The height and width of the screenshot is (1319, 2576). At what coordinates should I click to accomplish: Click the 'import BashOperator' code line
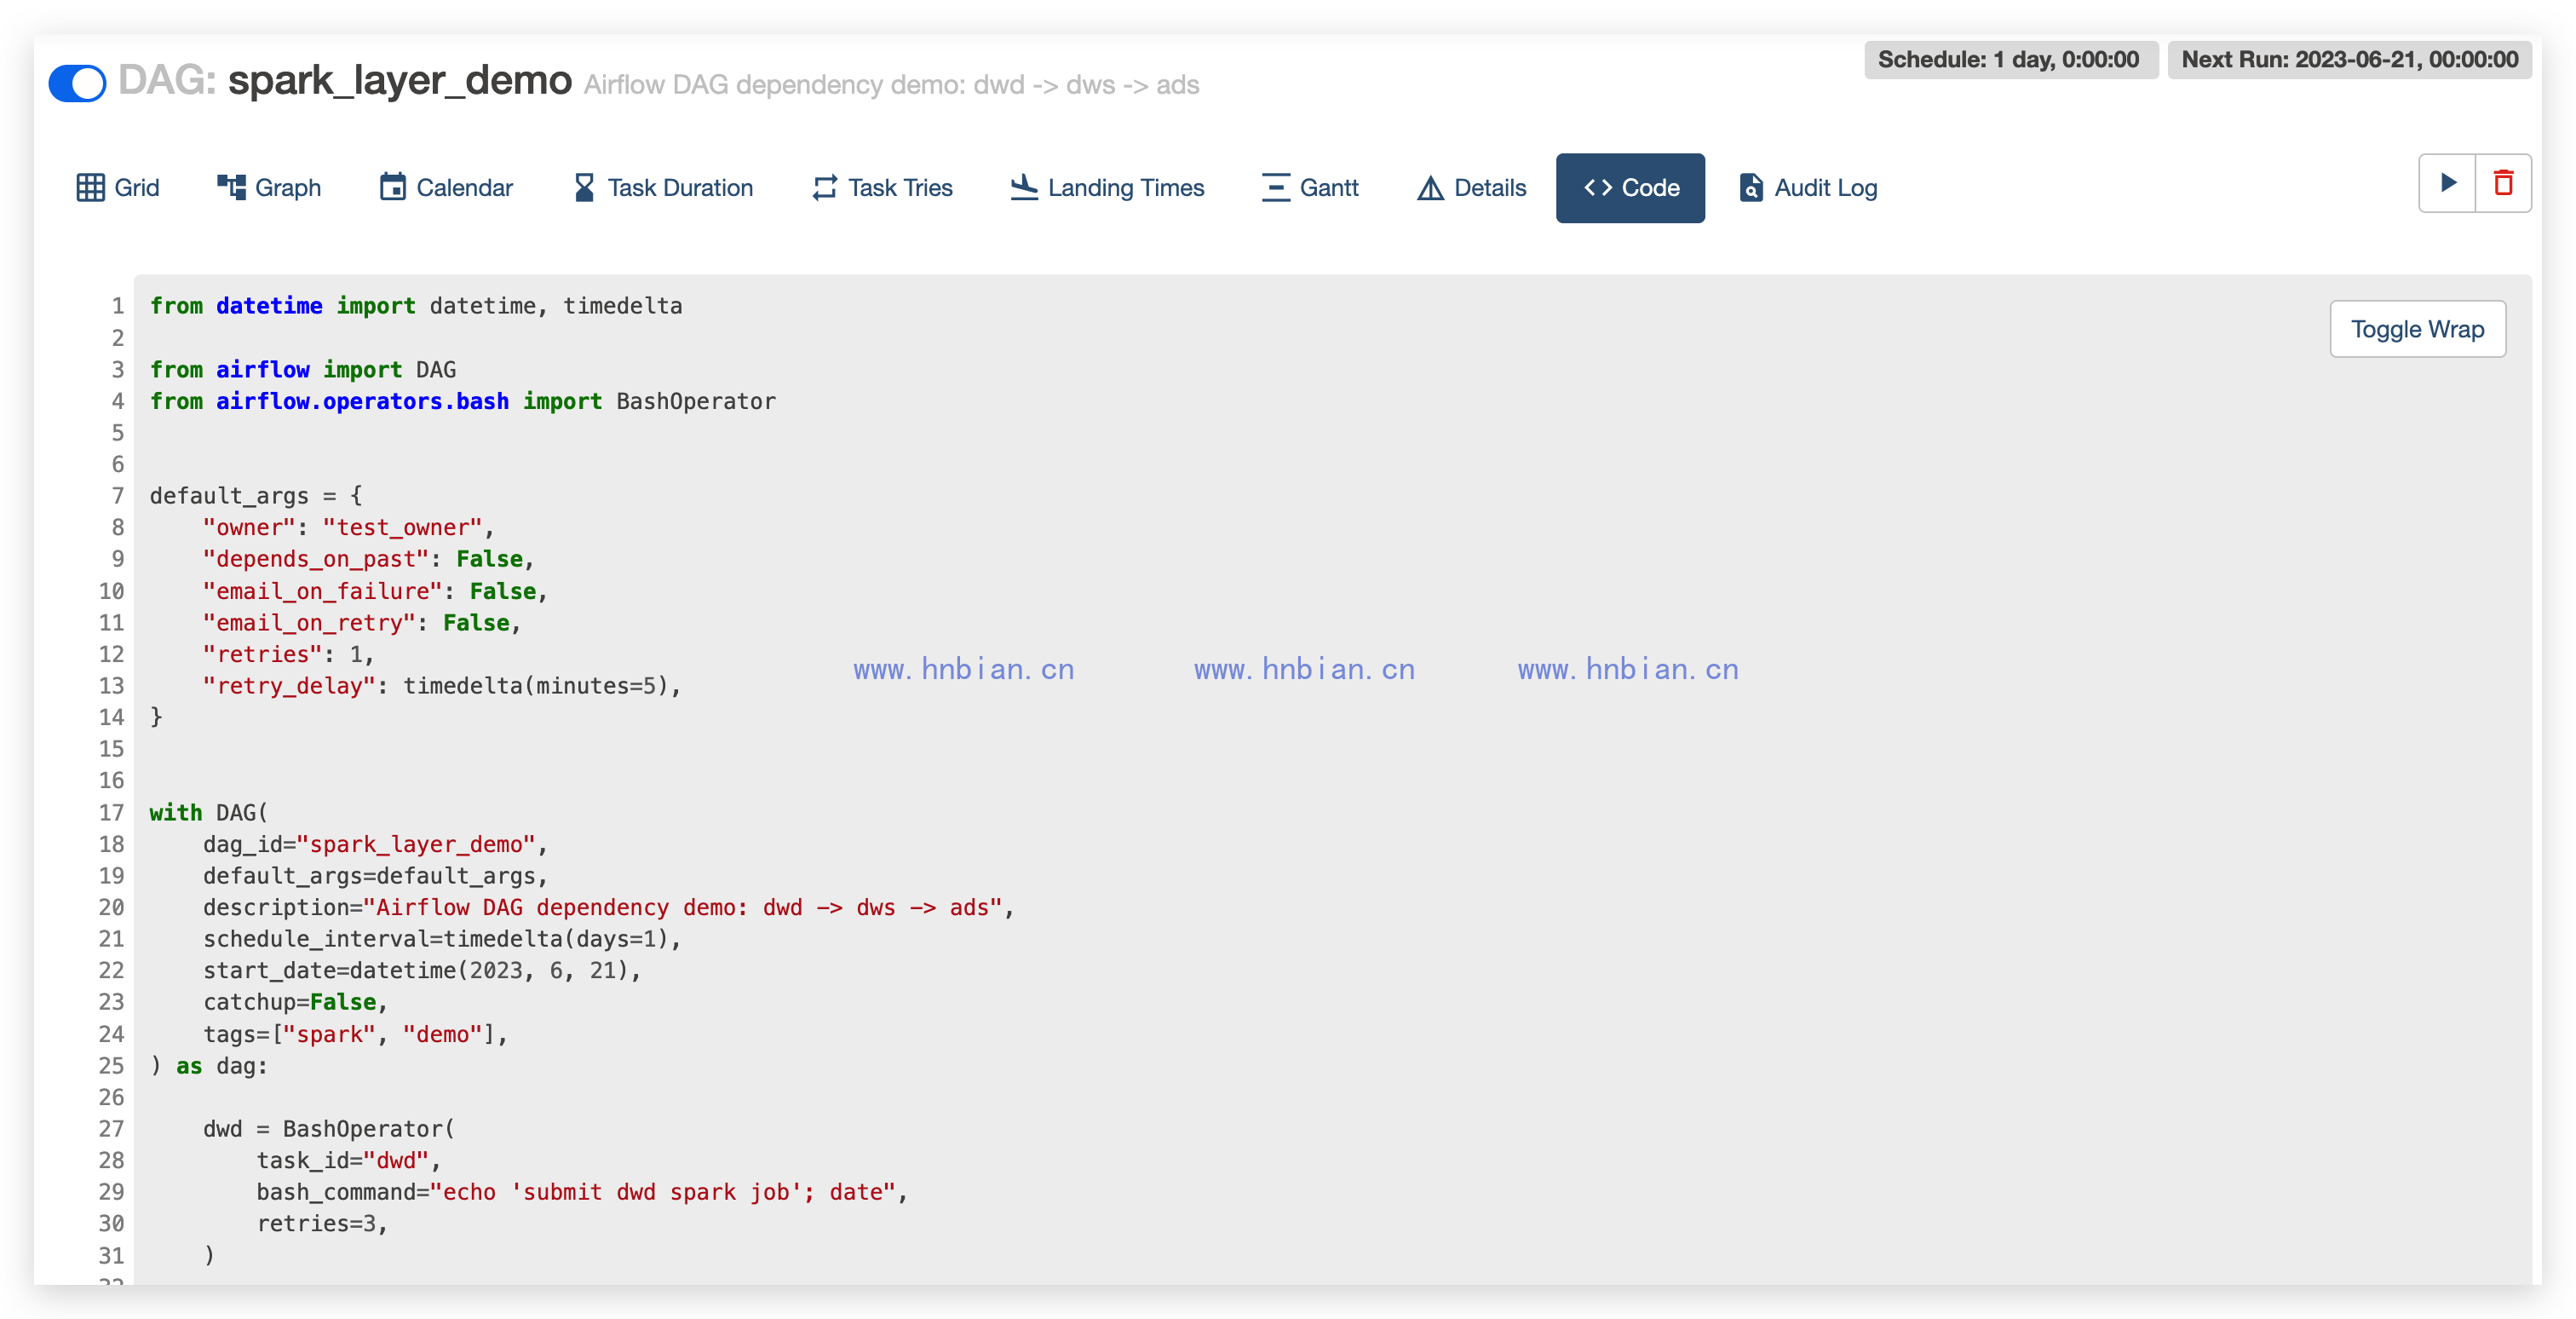pyautogui.click(x=463, y=401)
